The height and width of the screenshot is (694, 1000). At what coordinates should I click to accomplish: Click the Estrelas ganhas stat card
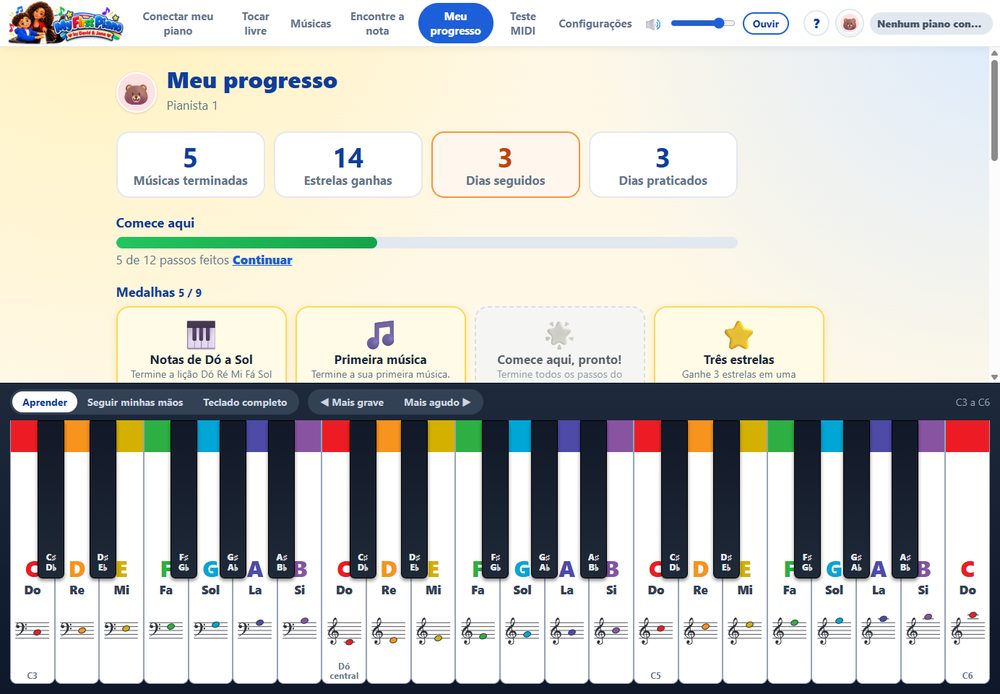pyautogui.click(x=348, y=165)
